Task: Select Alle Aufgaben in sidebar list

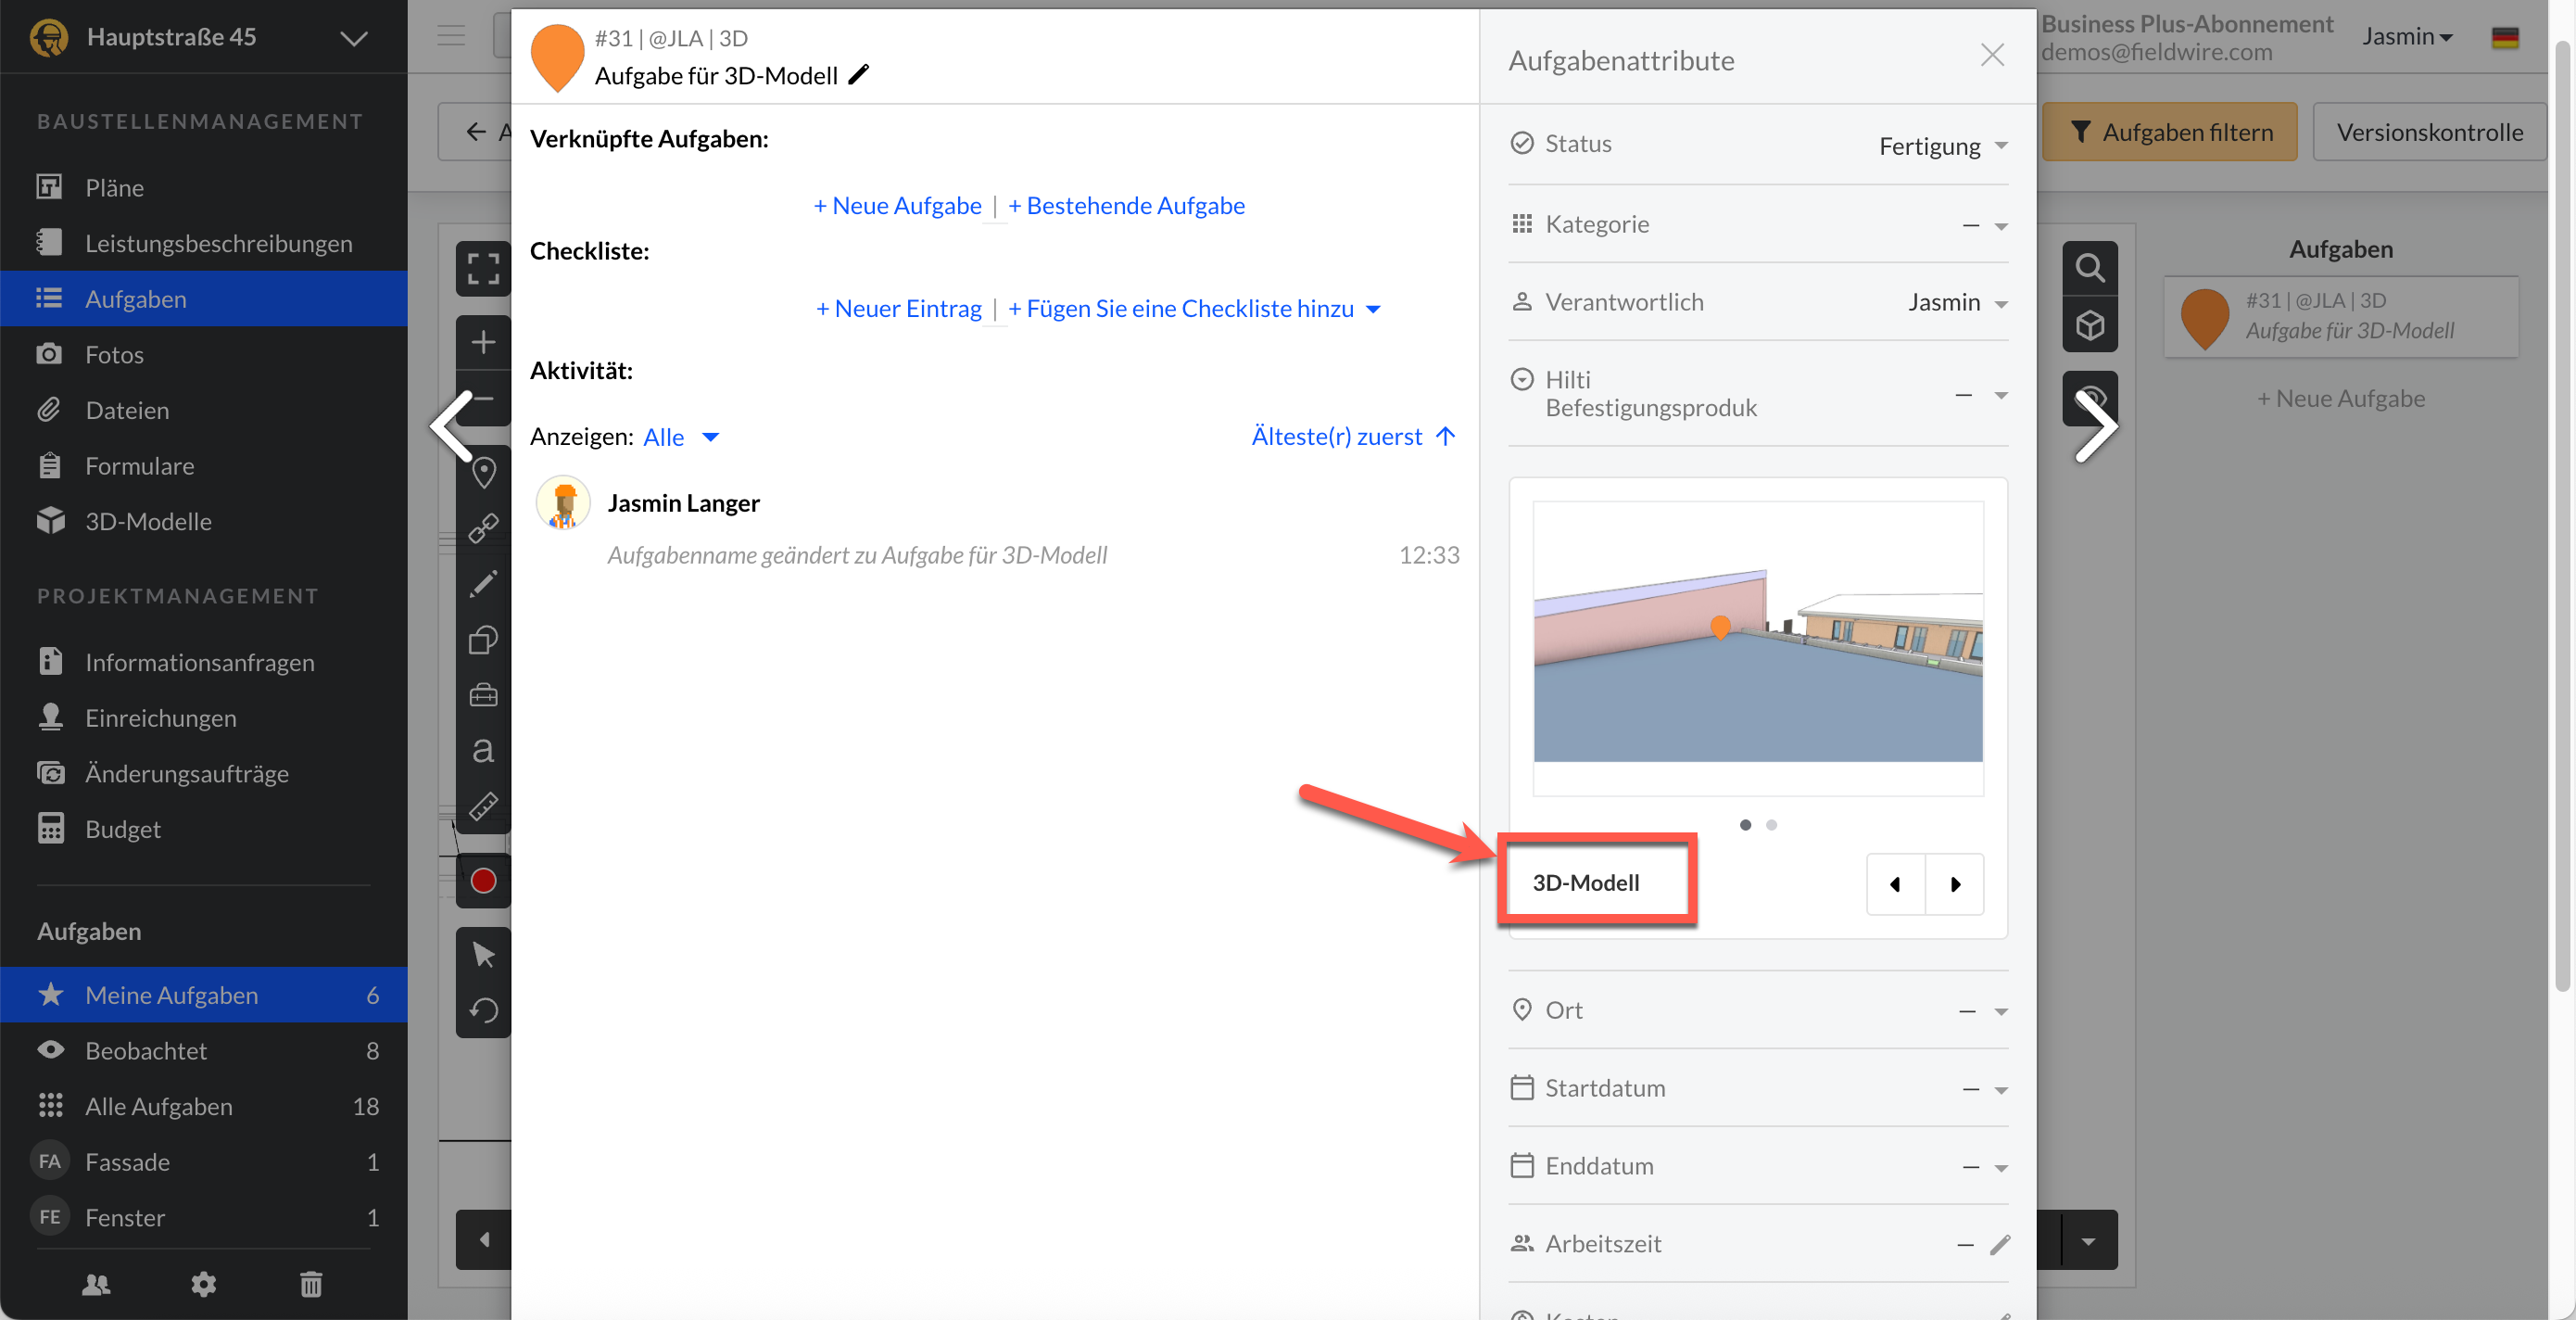Action: pos(159,1106)
